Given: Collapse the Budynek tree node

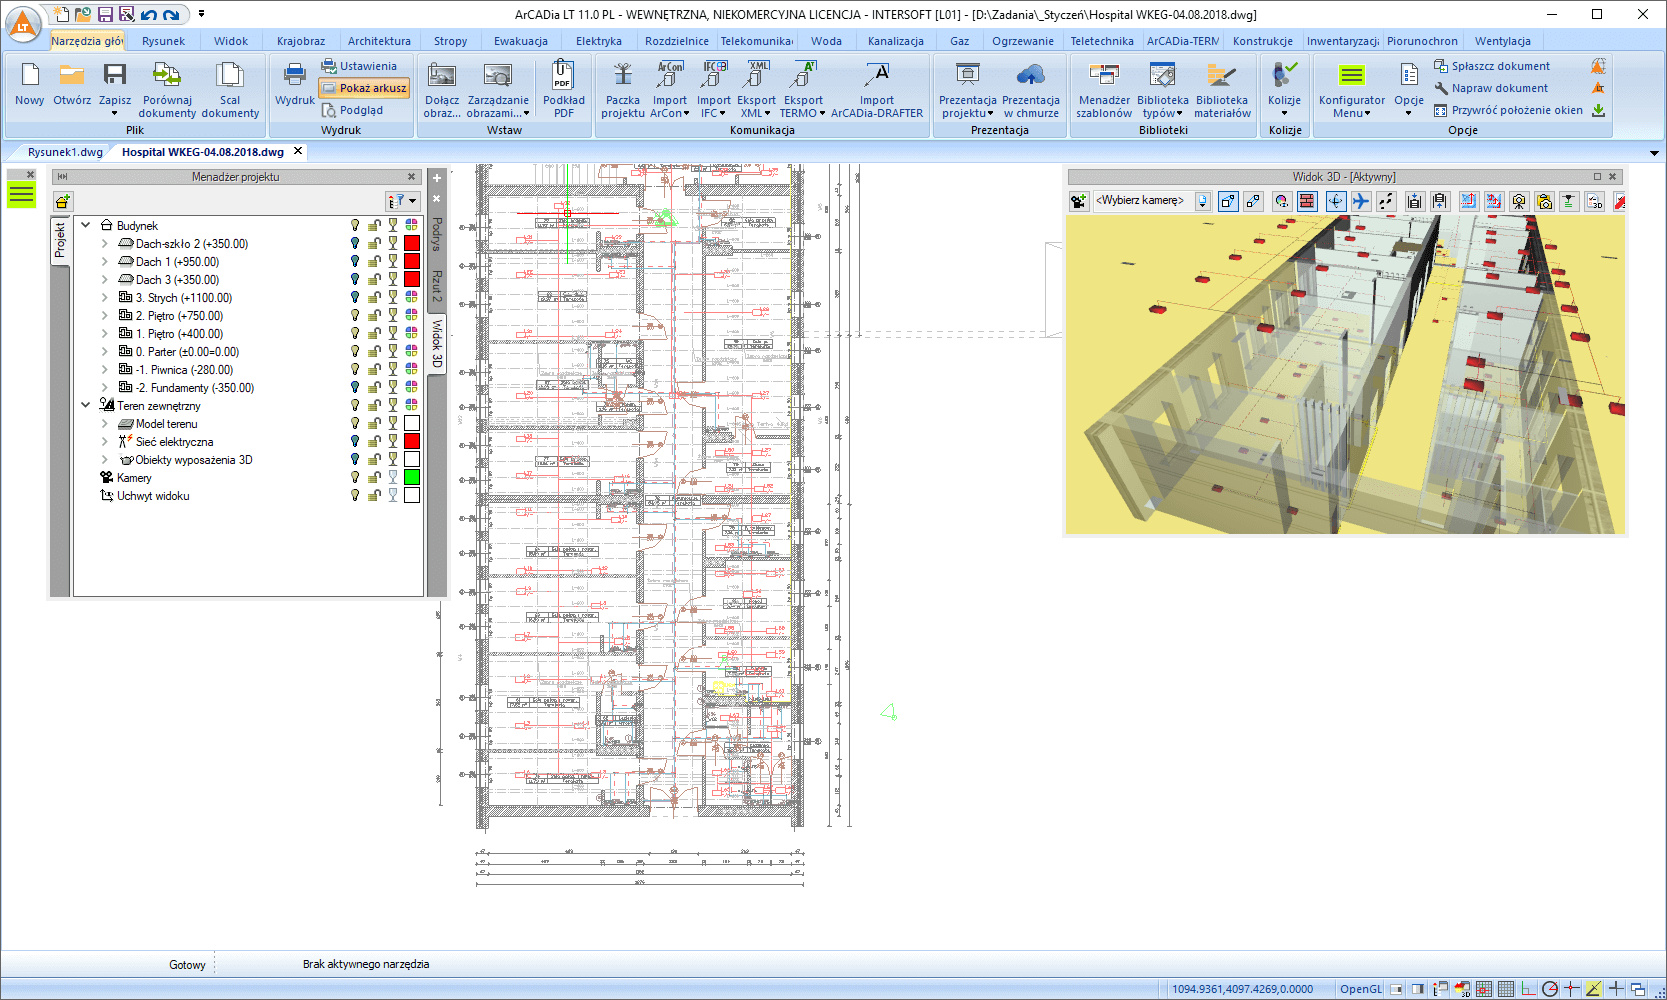Looking at the screenshot, I should coord(86,225).
